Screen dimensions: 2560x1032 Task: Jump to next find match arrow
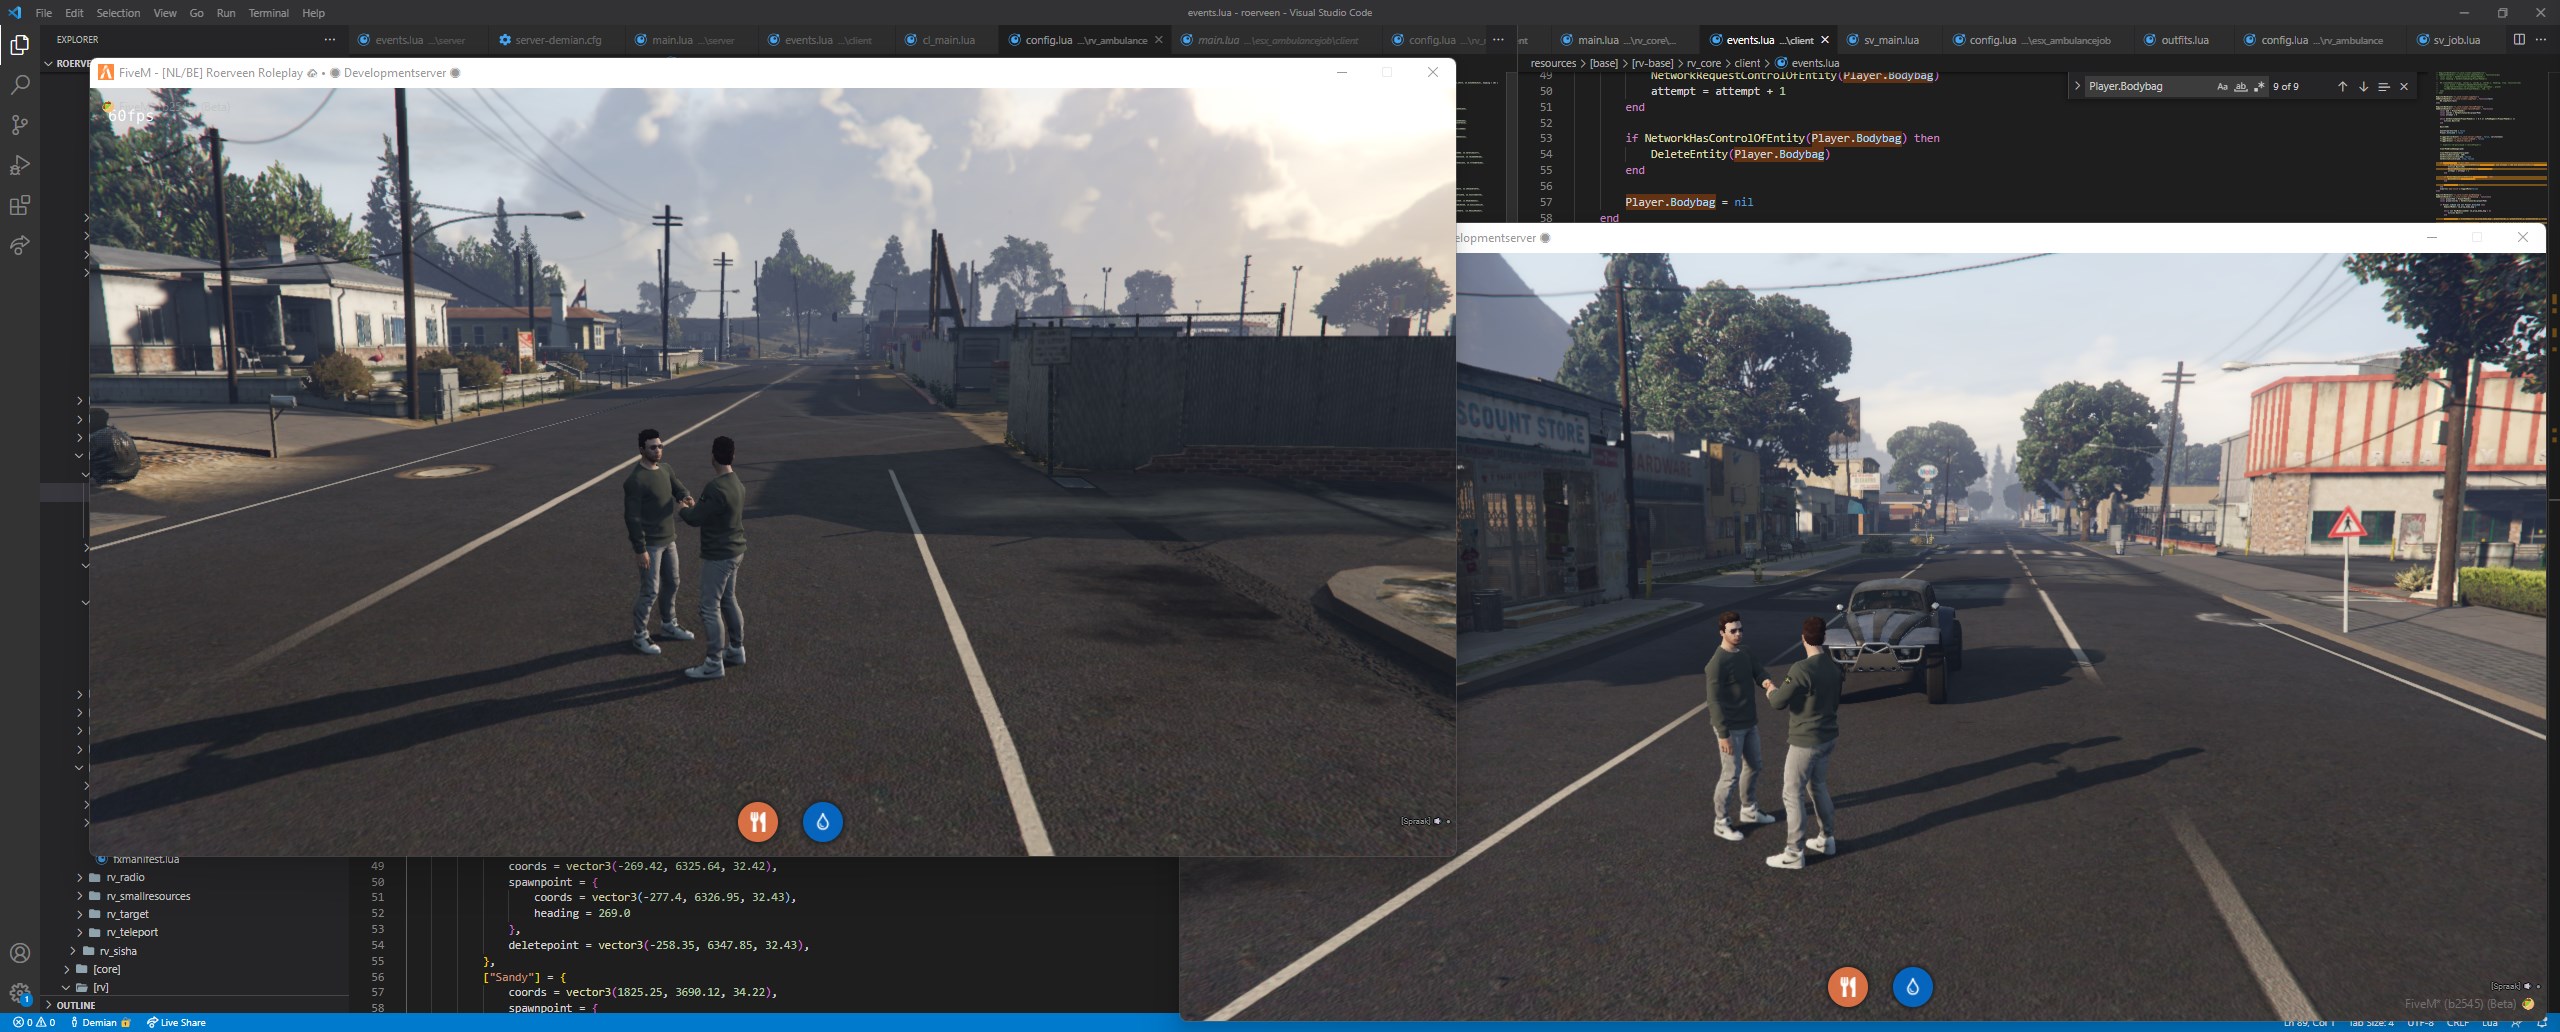(2363, 87)
